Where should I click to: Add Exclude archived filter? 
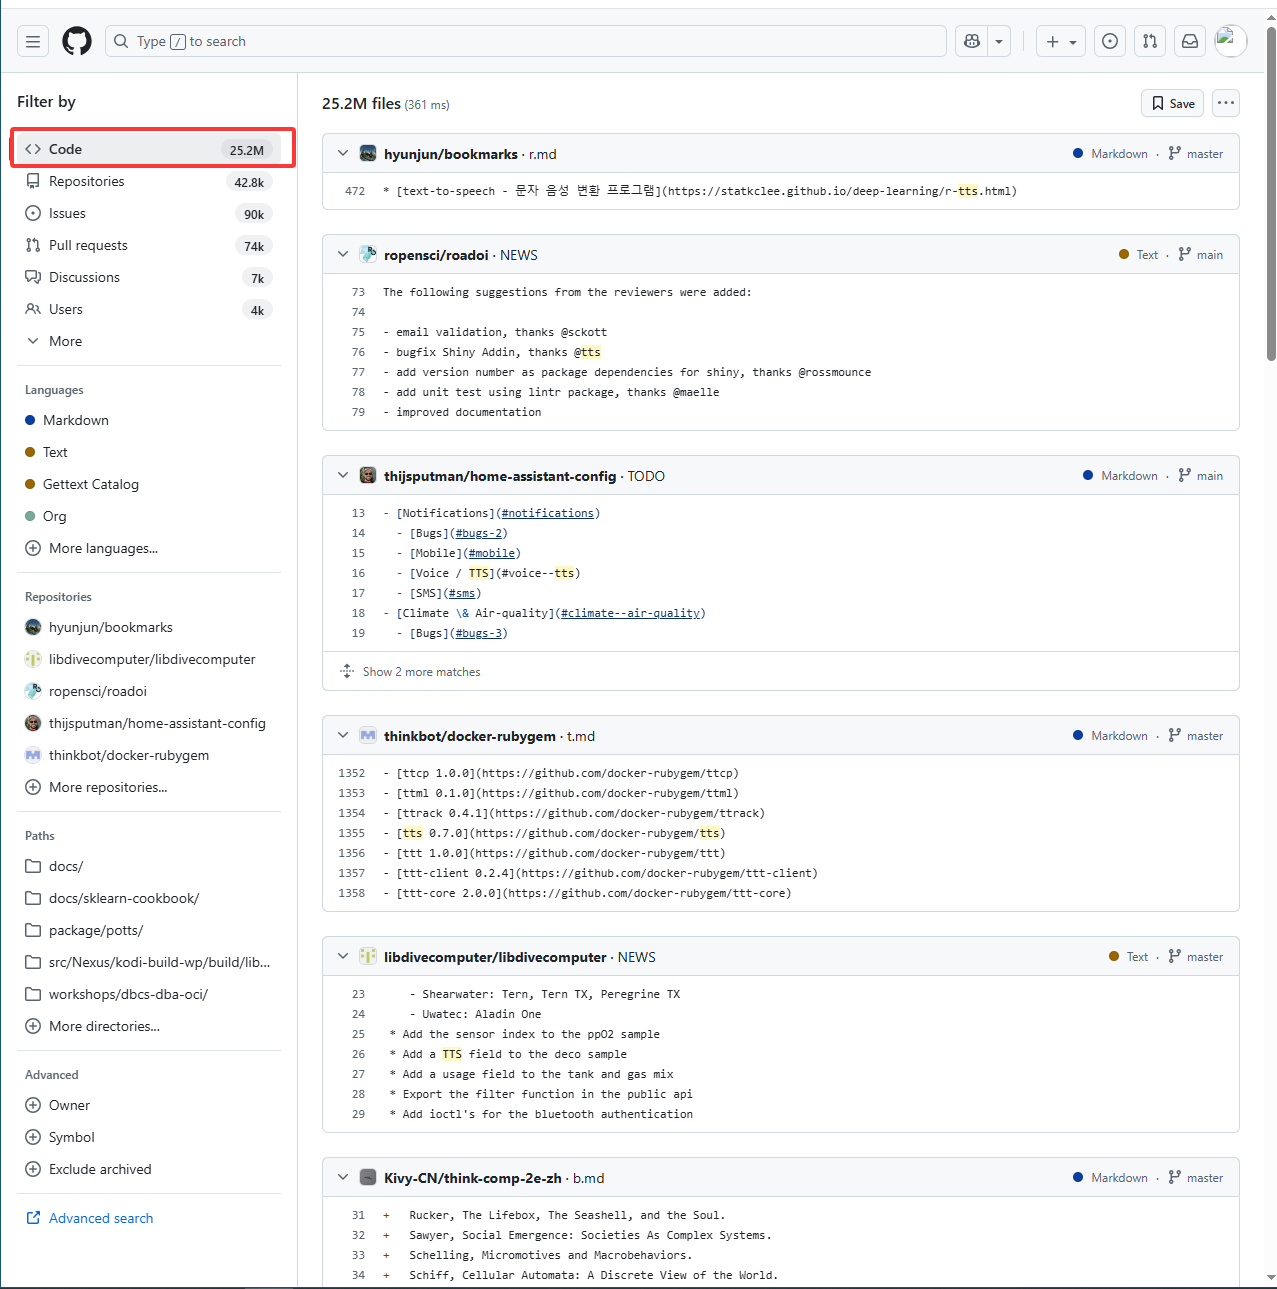[99, 1169]
